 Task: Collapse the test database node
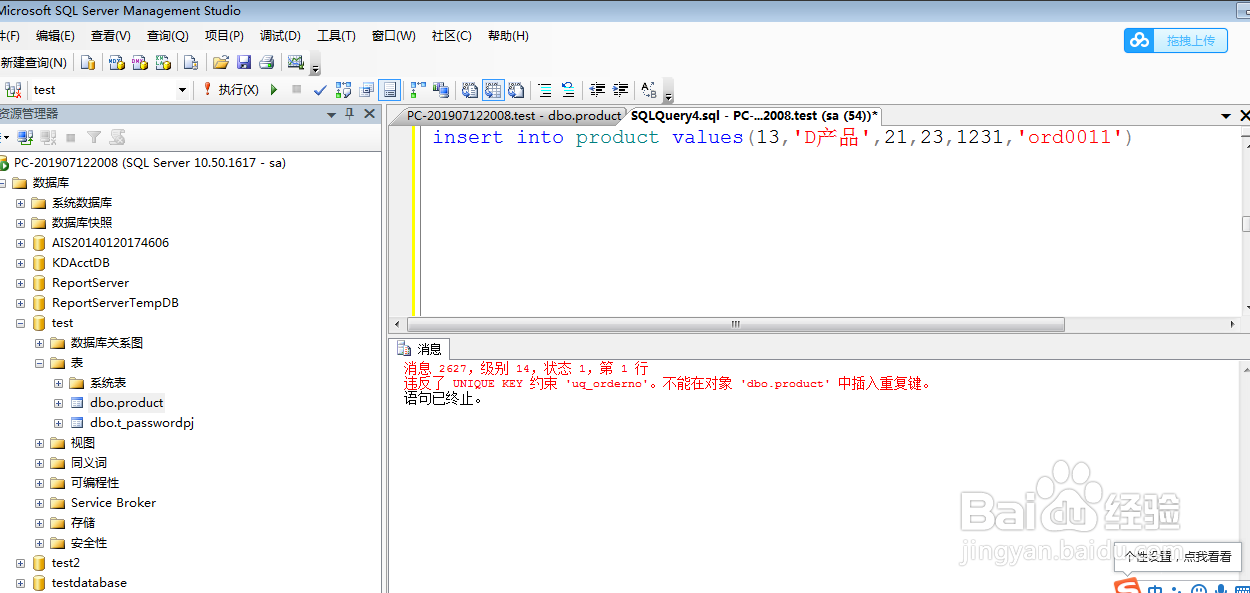[20, 323]
